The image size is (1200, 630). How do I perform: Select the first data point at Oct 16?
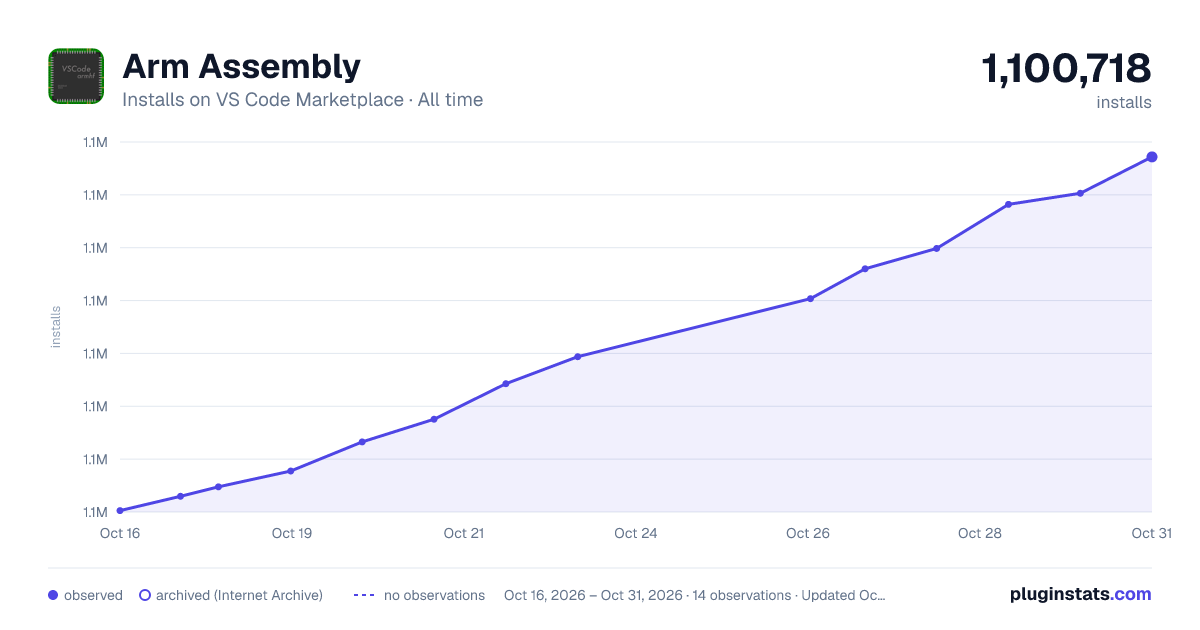(x=120, y=511)
